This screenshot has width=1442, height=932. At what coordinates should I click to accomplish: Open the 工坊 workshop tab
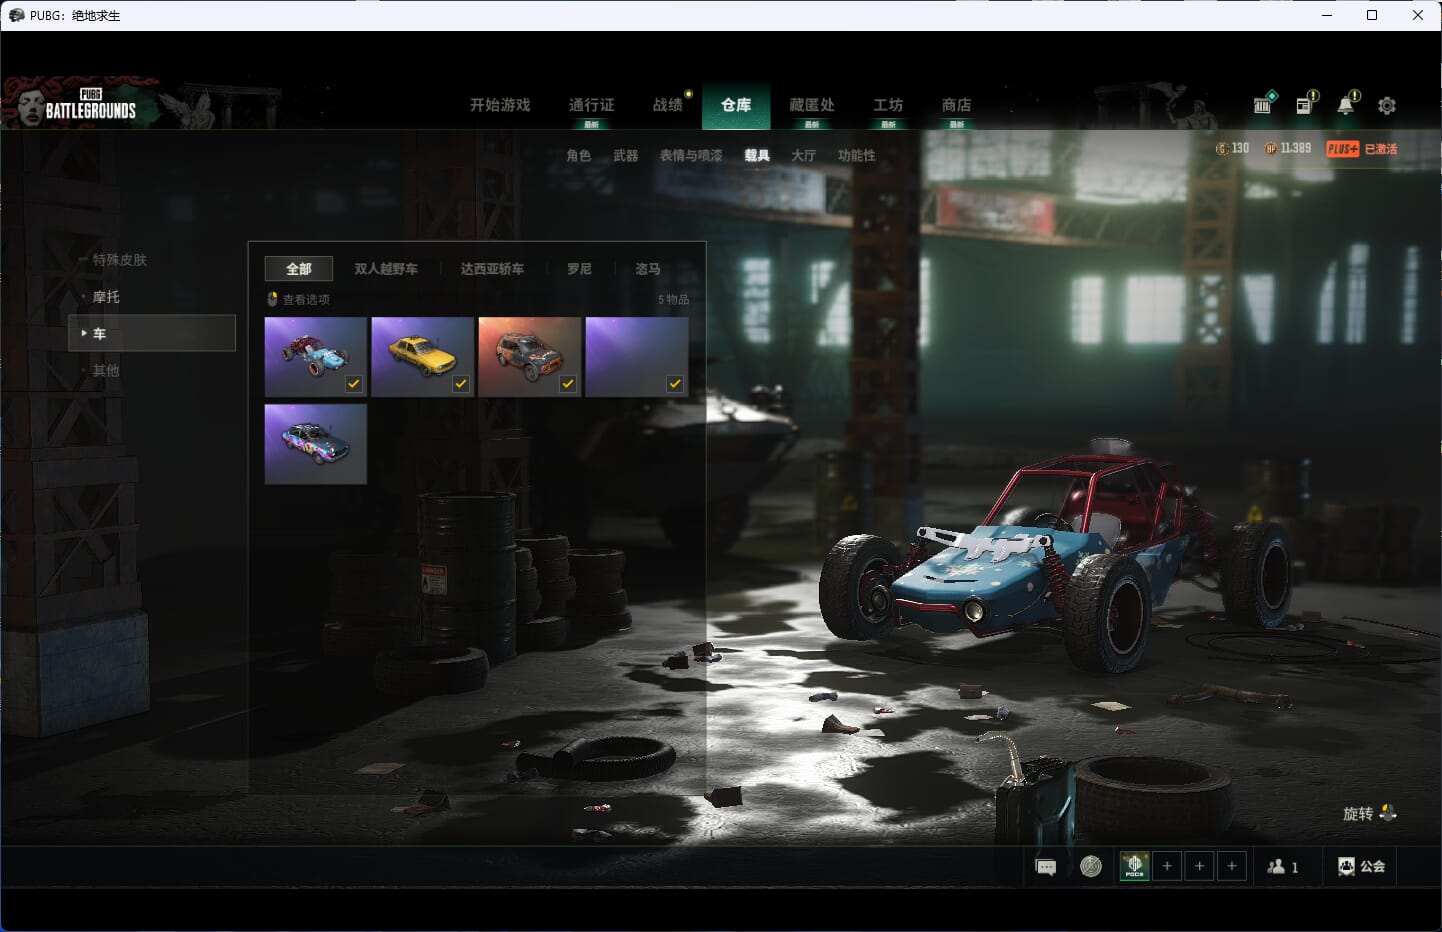[x=888, y=105]
